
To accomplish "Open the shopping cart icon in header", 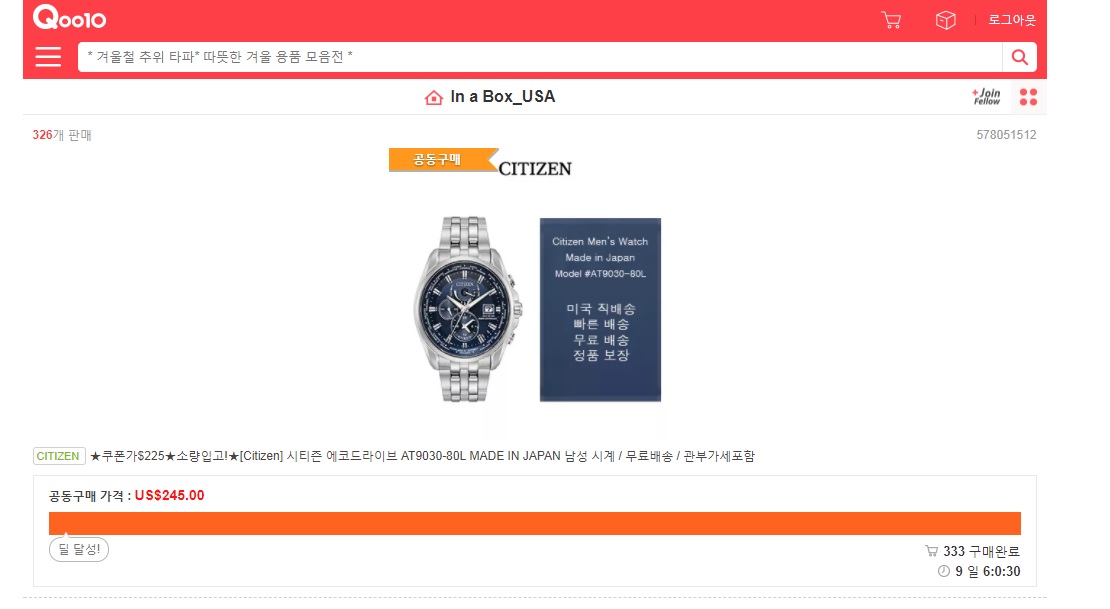I will tap(891, 20).
